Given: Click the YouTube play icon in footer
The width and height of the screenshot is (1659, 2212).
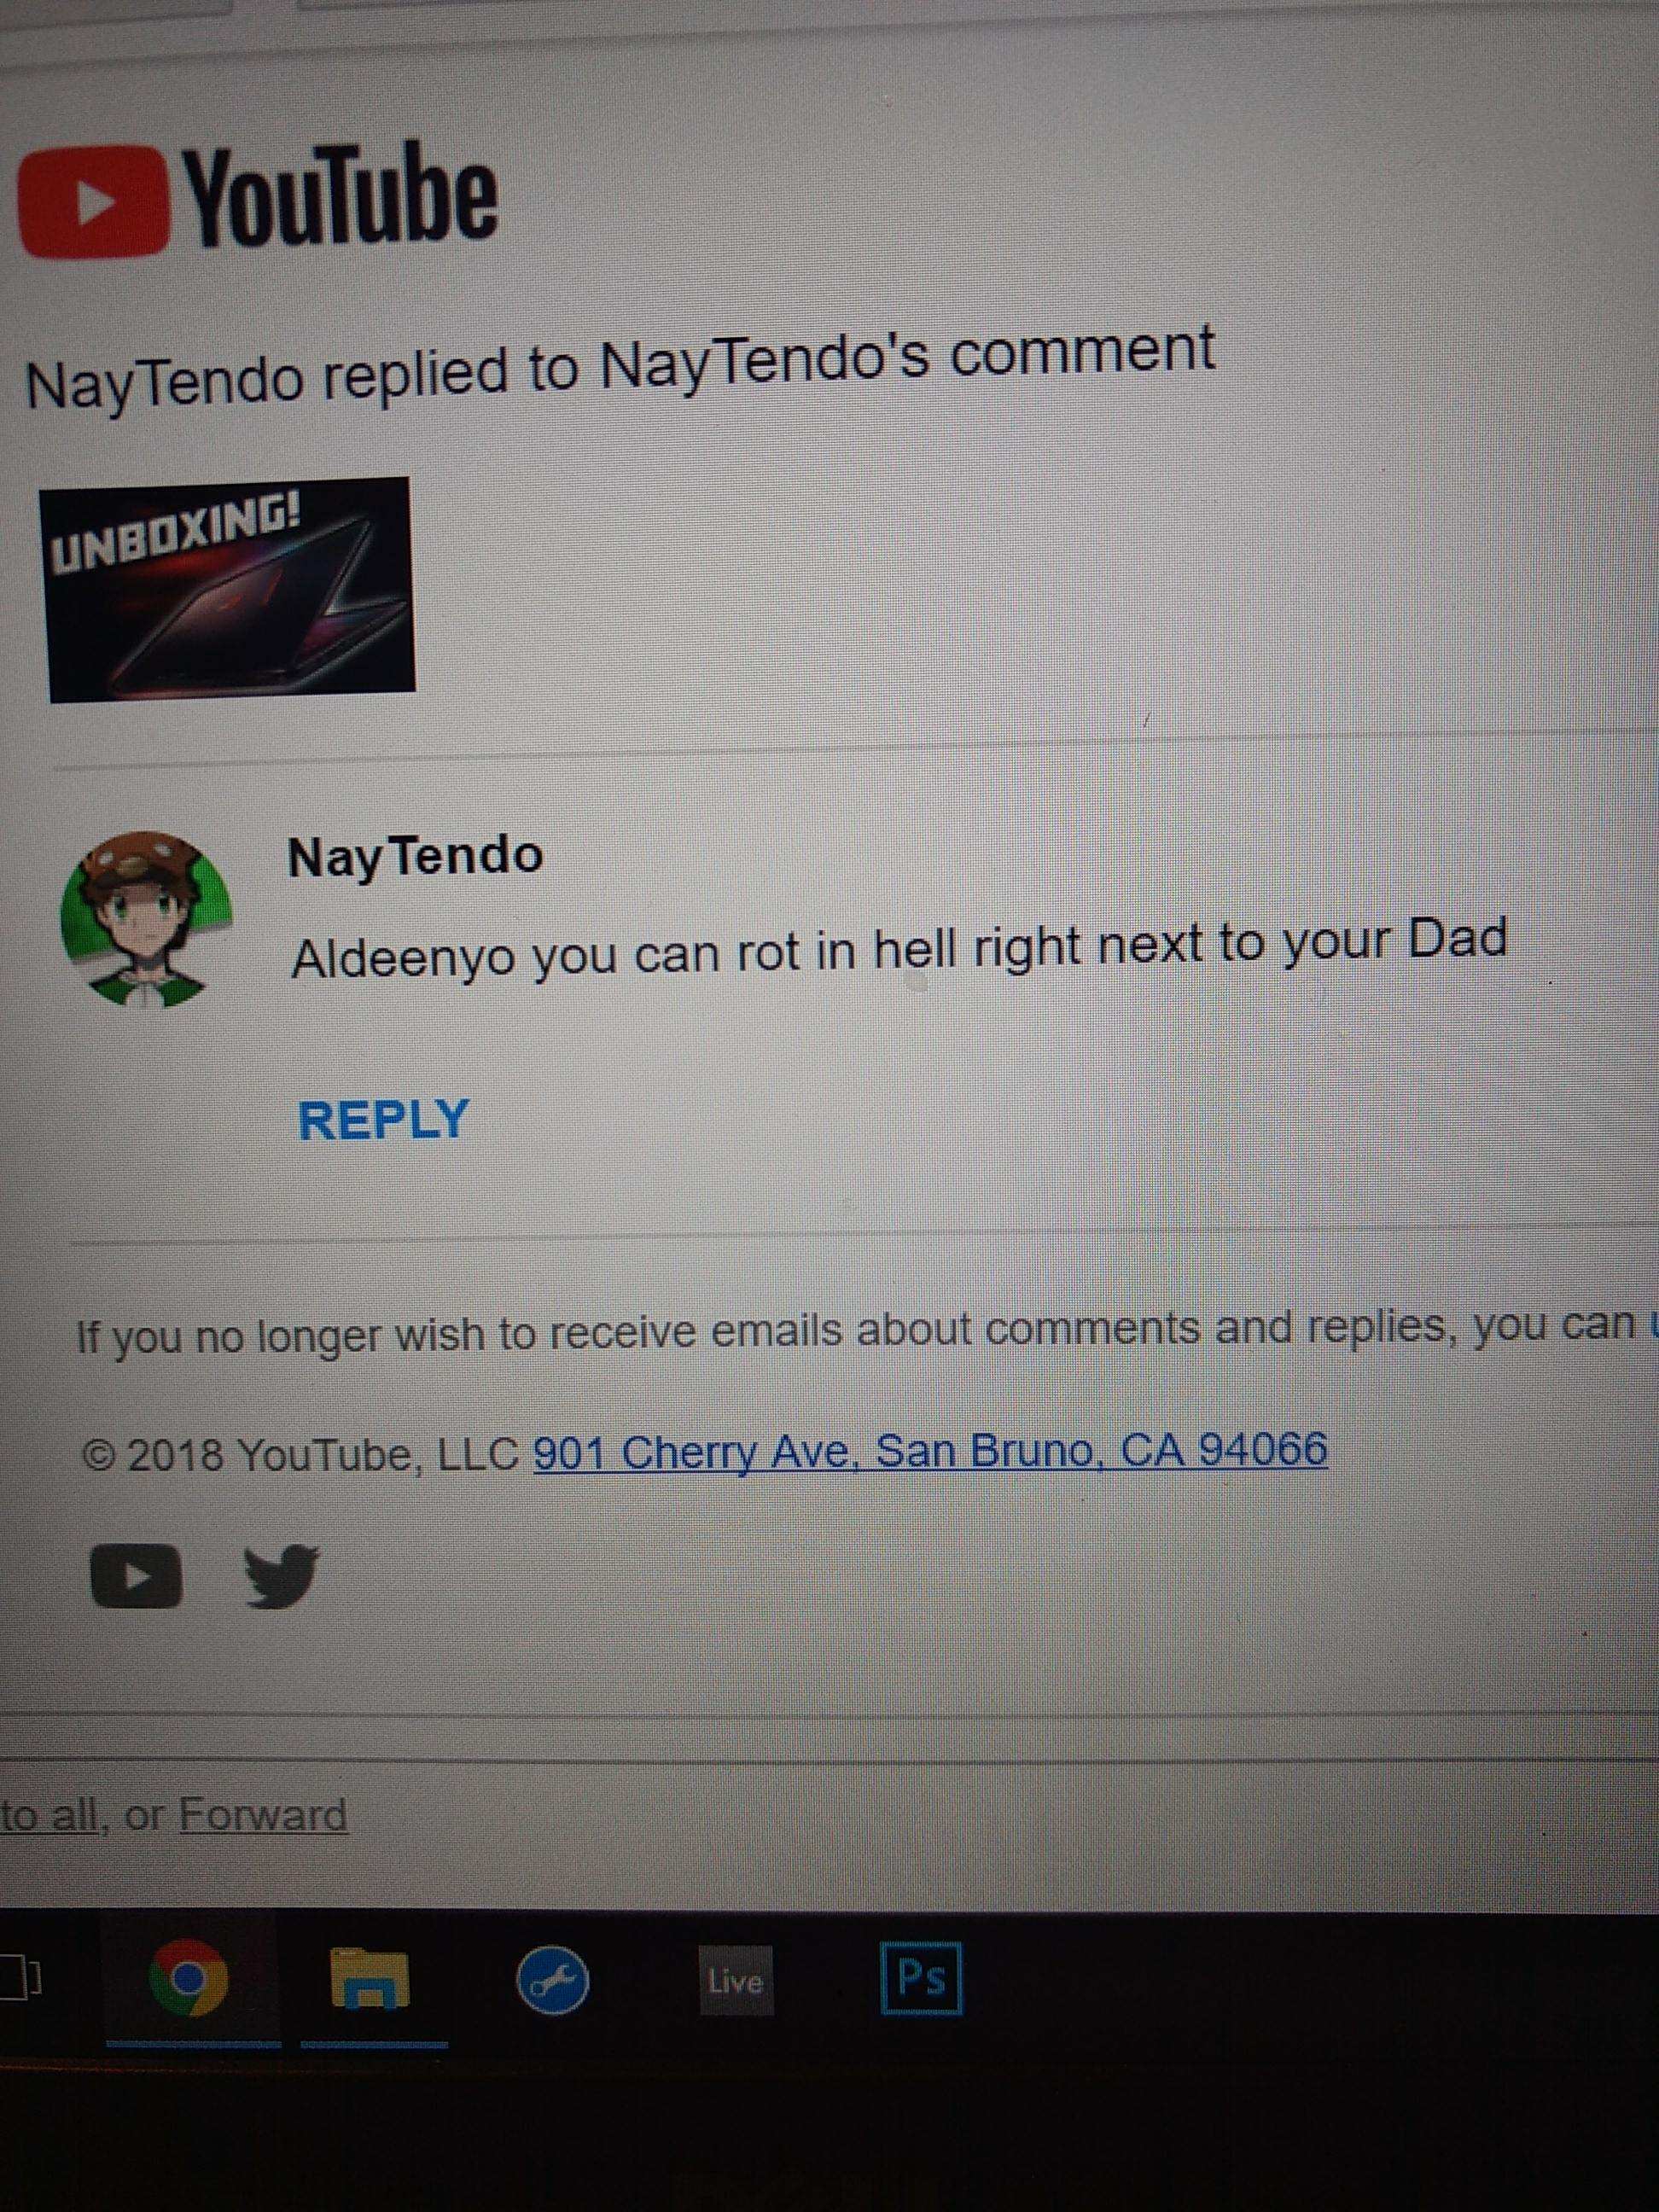Looking at the screenshot, I should point(137,1577).
